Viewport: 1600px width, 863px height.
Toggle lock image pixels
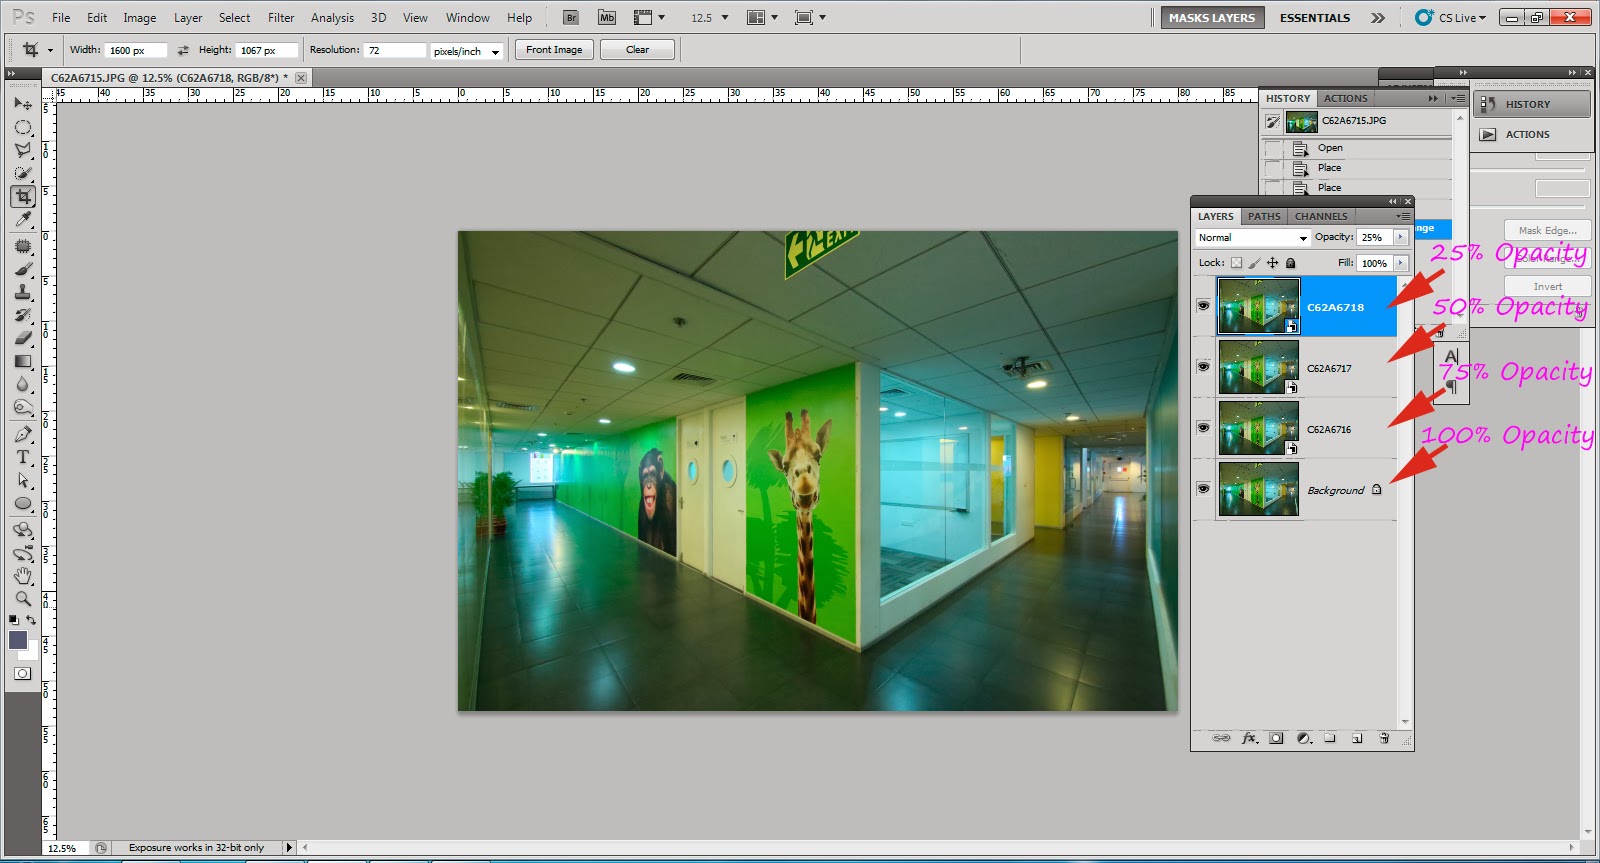(x=1254, y=263)
